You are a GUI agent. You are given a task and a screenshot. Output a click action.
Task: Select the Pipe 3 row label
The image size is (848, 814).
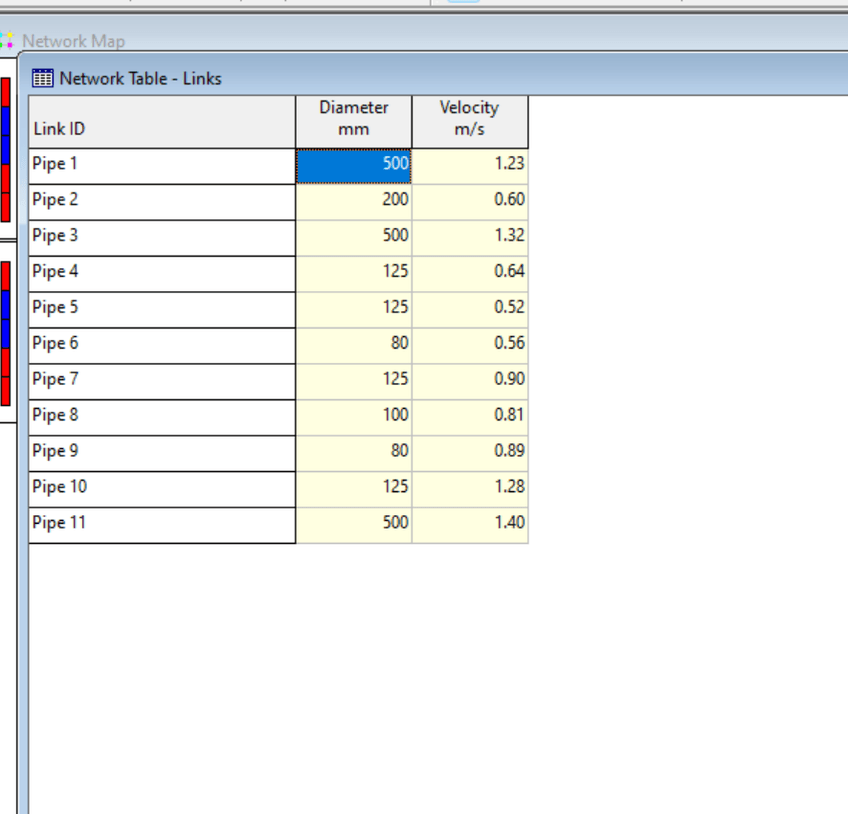pos(162,237)
